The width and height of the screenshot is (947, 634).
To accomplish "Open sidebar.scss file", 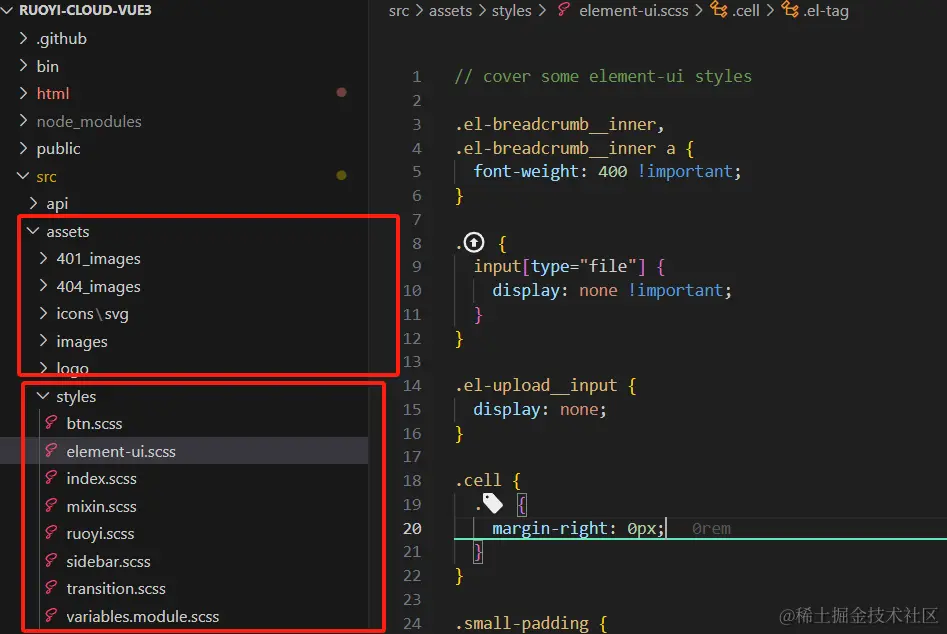I will (x=108, y=562).
